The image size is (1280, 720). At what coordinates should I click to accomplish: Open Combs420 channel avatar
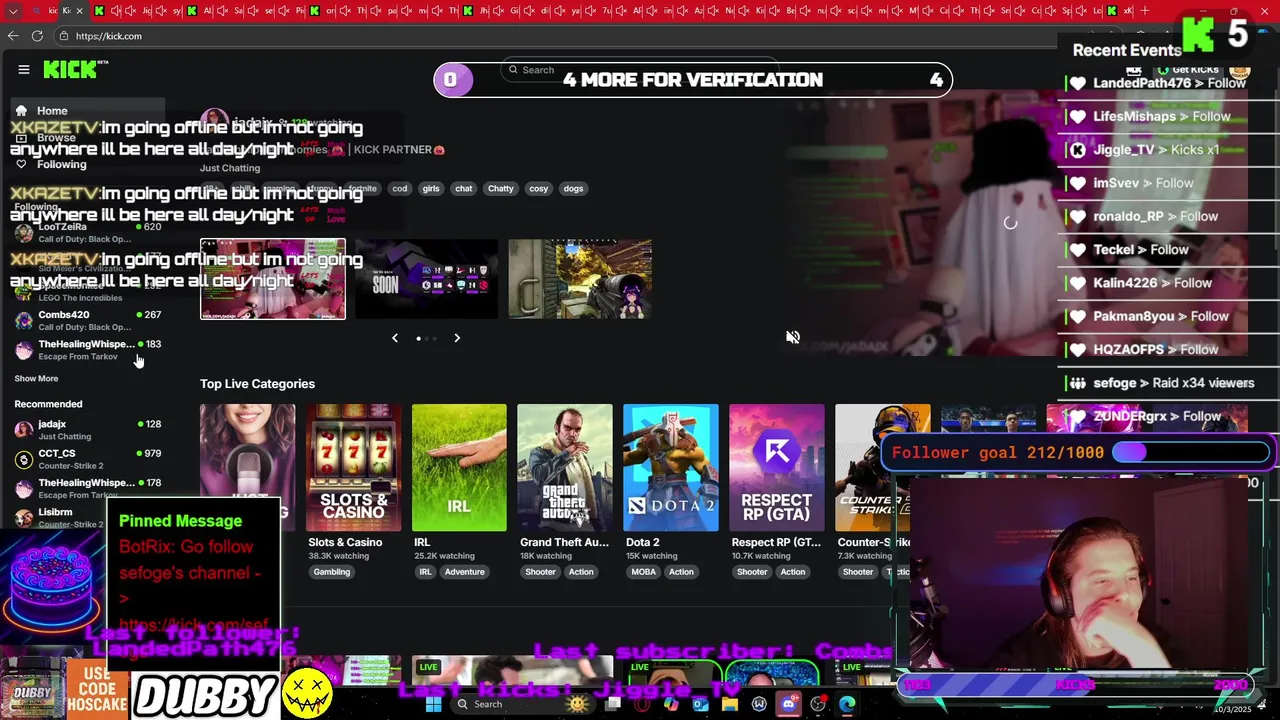pyautogui.click(x=24, y=321)
